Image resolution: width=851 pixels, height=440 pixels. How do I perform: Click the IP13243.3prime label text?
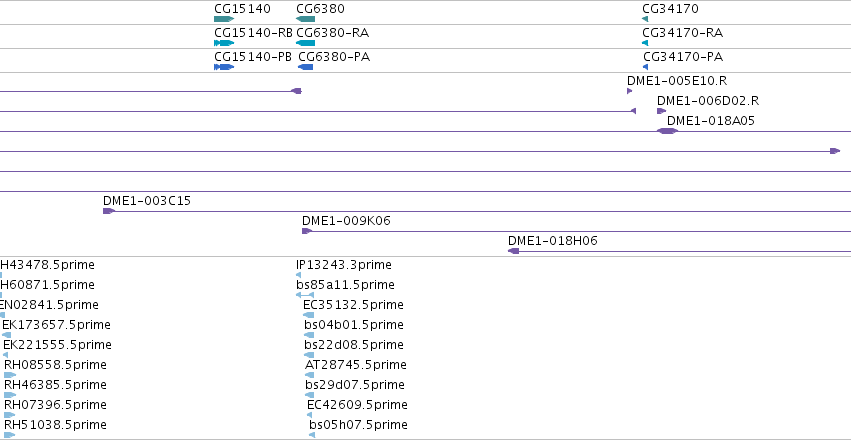(x=344, y=265)
